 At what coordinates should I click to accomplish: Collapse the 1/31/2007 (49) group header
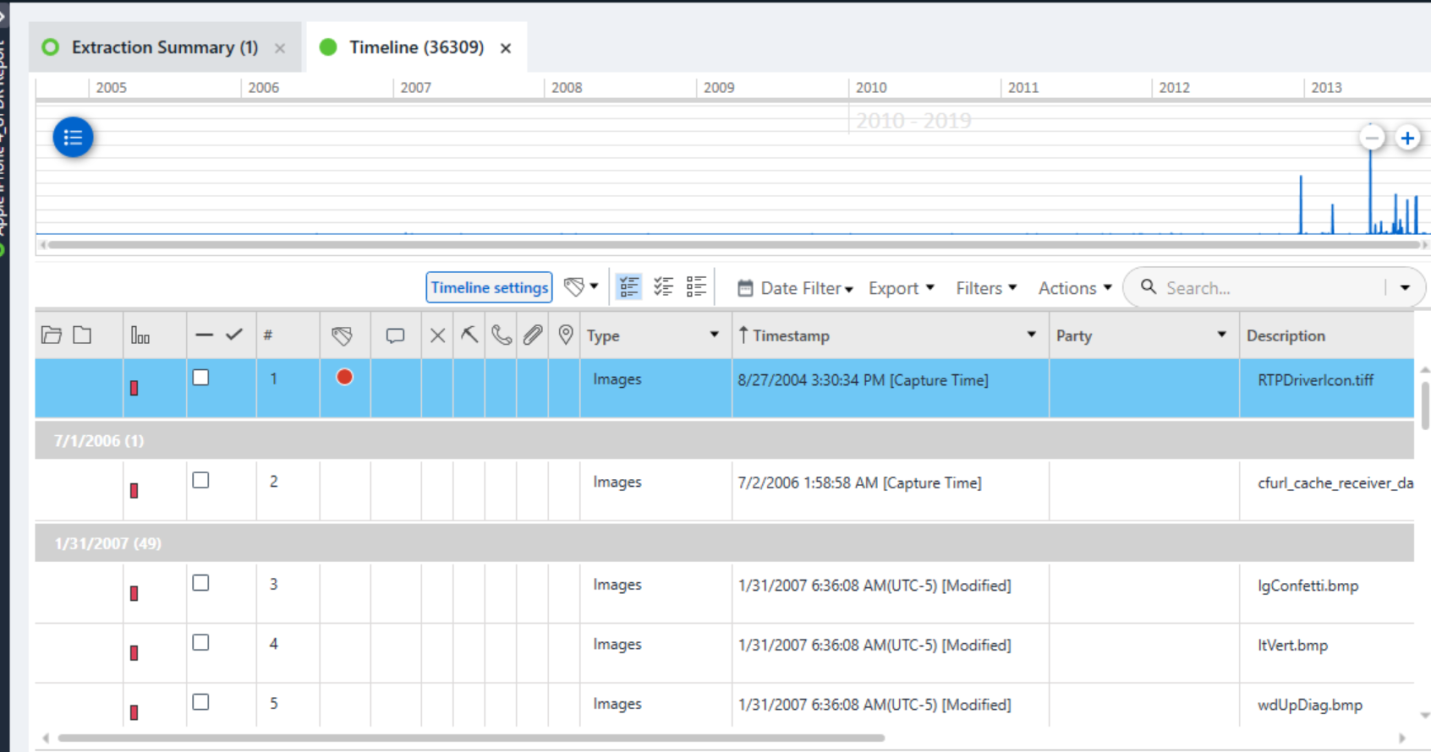coord(724,543)
